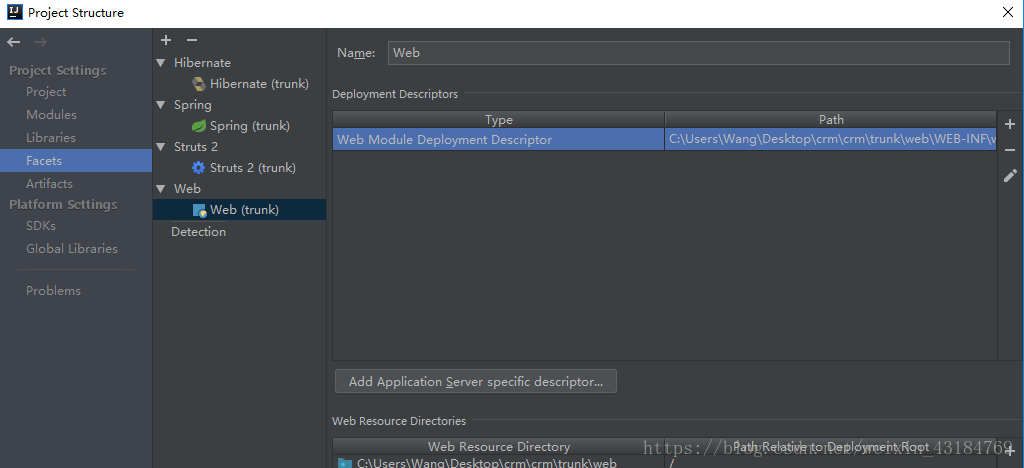Collapse the Web facet group
Screen dimensions: 1024x468
161,189
